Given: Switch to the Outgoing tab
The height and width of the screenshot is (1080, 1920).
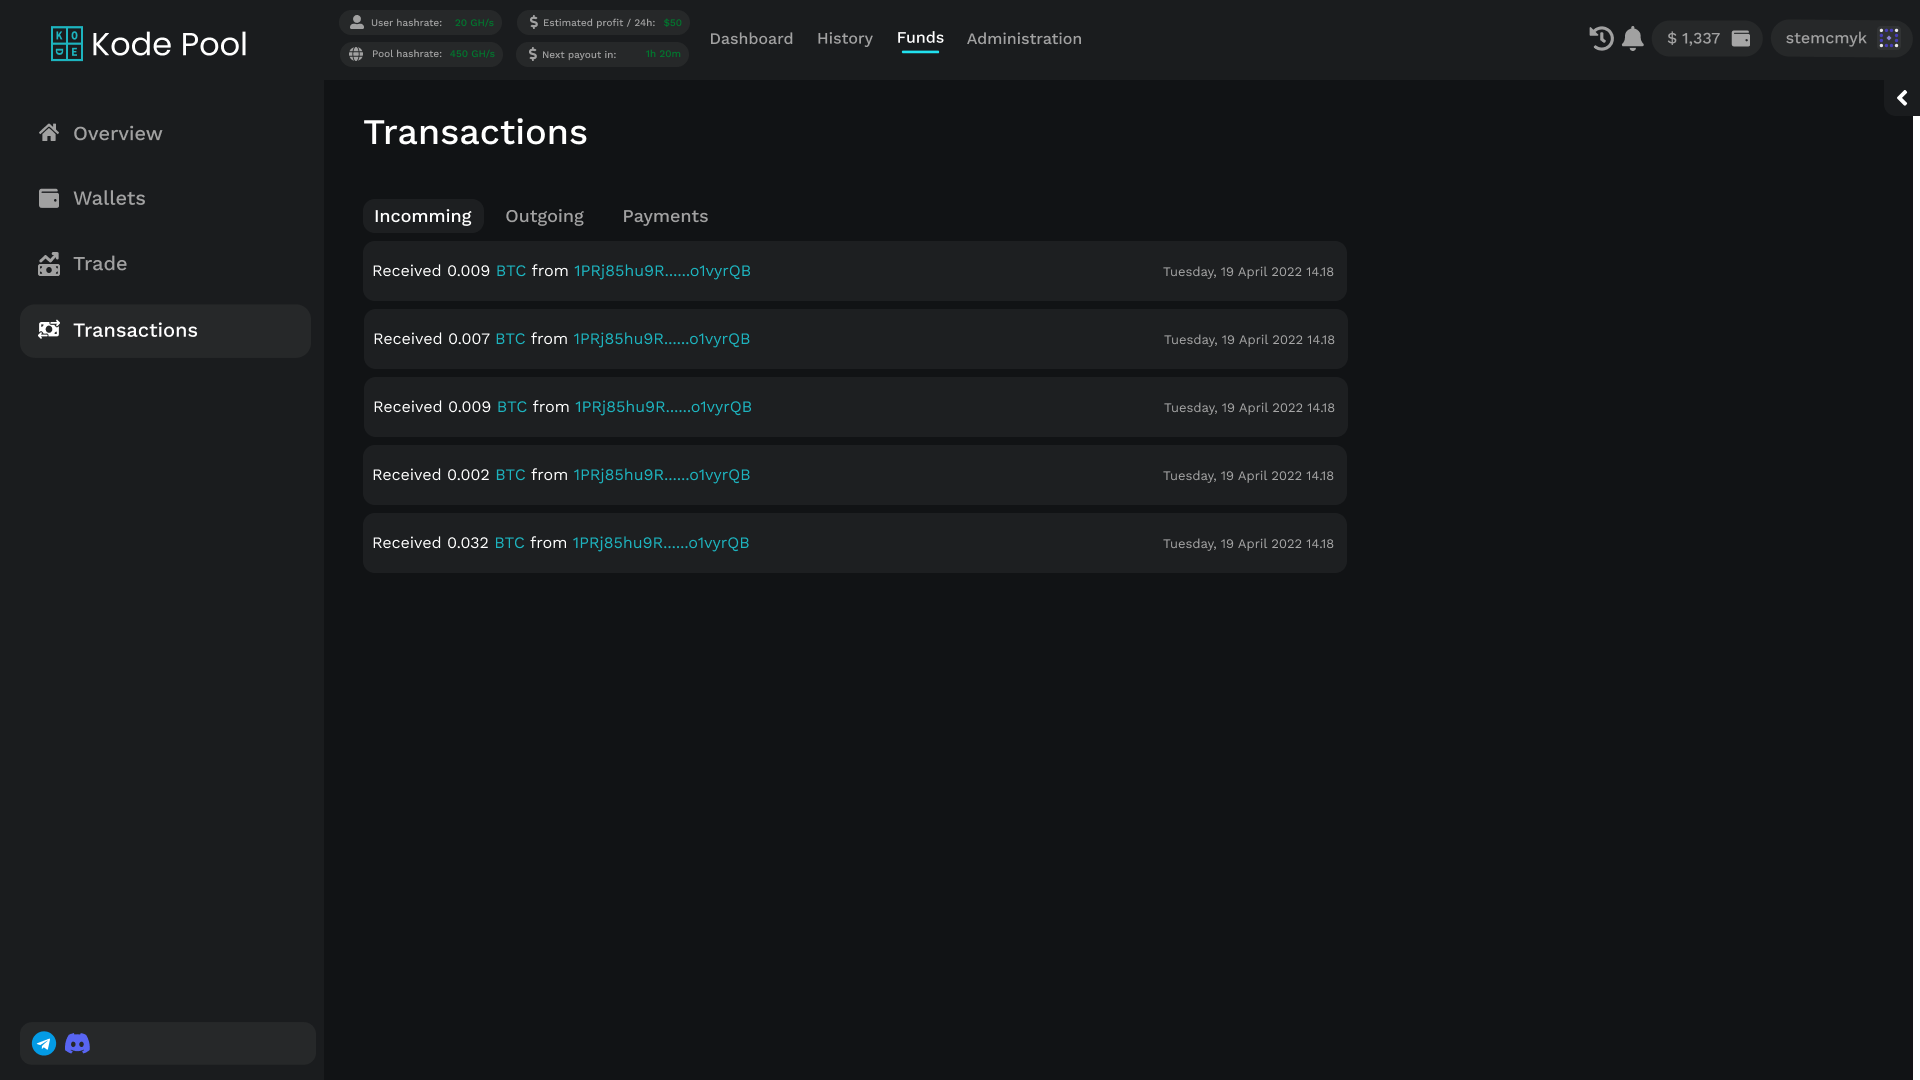Looking at the screenshot, I should click(x=544, y=216).
